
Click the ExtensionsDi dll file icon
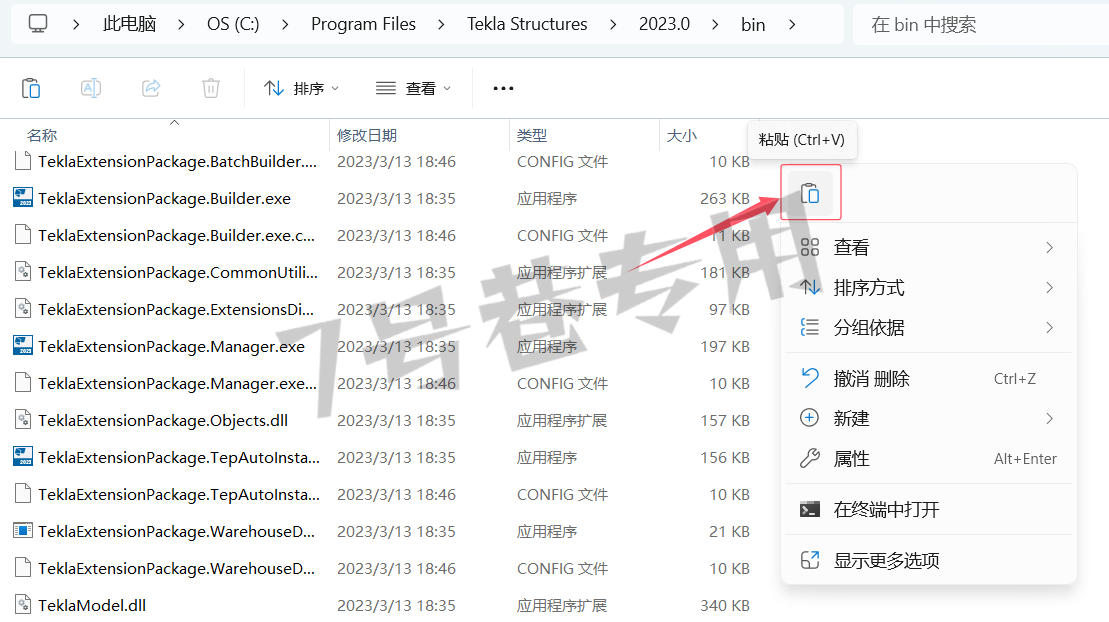[23, 309]
